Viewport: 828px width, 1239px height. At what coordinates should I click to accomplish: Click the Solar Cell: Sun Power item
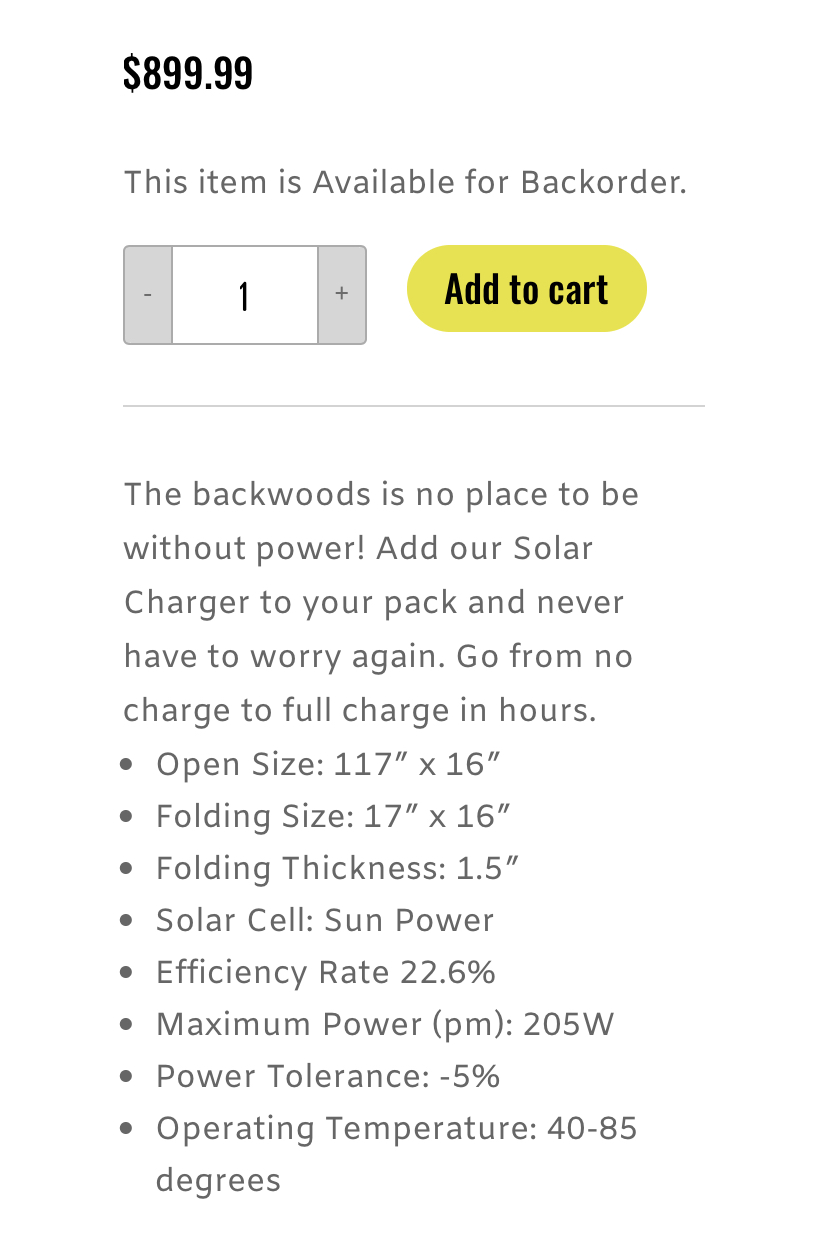pos(325,921)
